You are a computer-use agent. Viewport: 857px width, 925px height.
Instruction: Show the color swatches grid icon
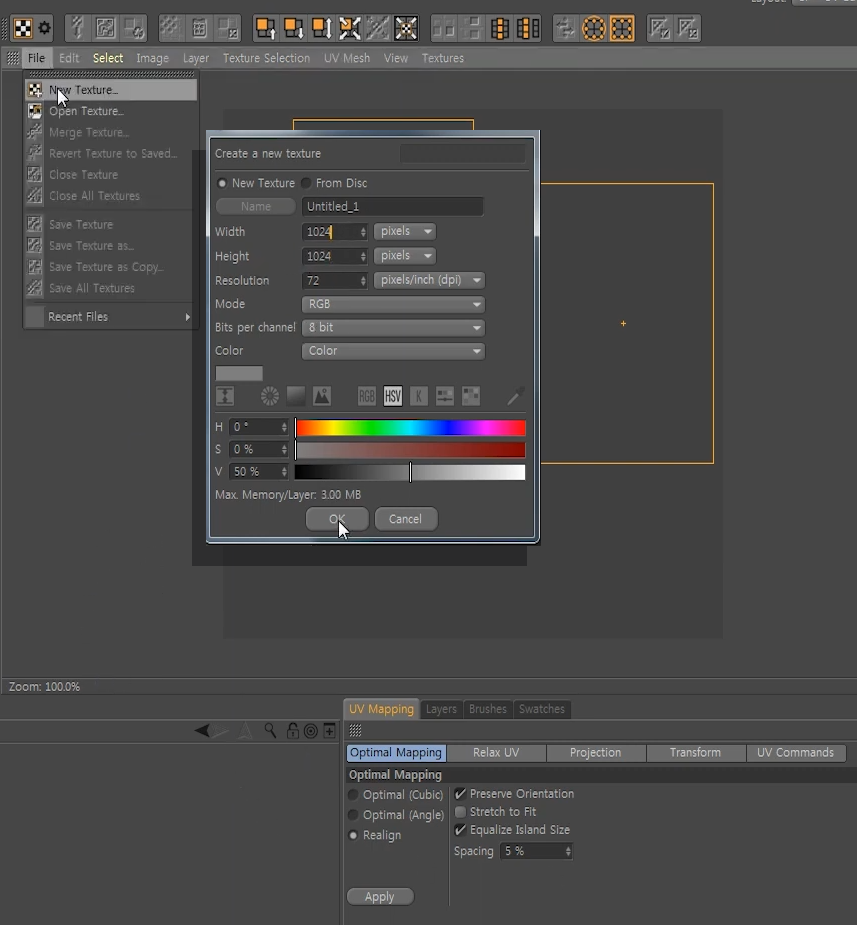pos(470,396)
